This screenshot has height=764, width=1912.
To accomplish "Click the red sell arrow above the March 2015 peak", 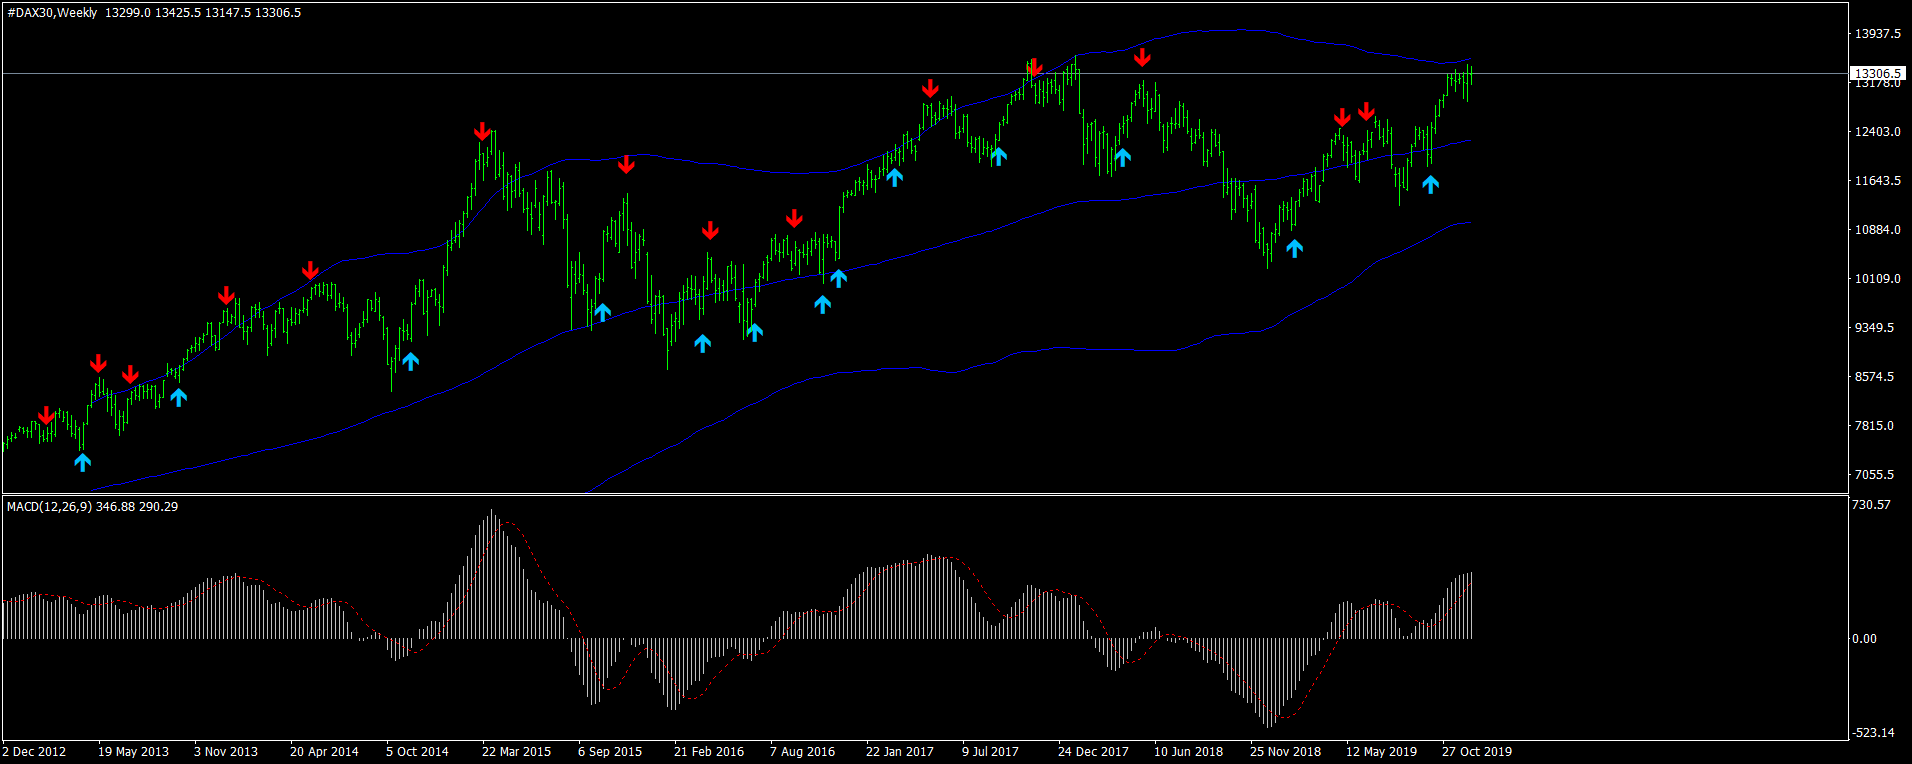I will pos(482,131).
